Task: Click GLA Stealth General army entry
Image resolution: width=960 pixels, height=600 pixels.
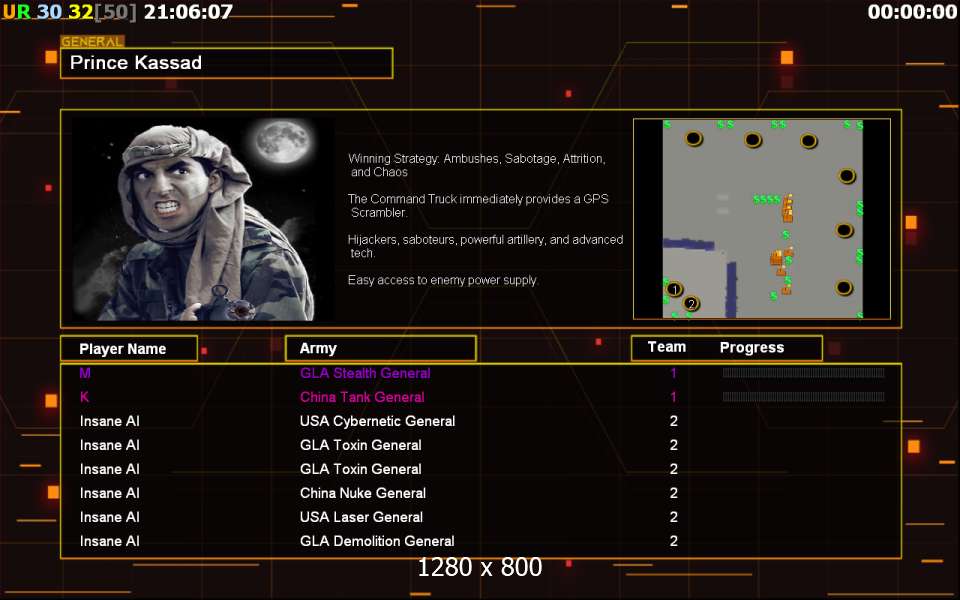Action: pos(365,373)
